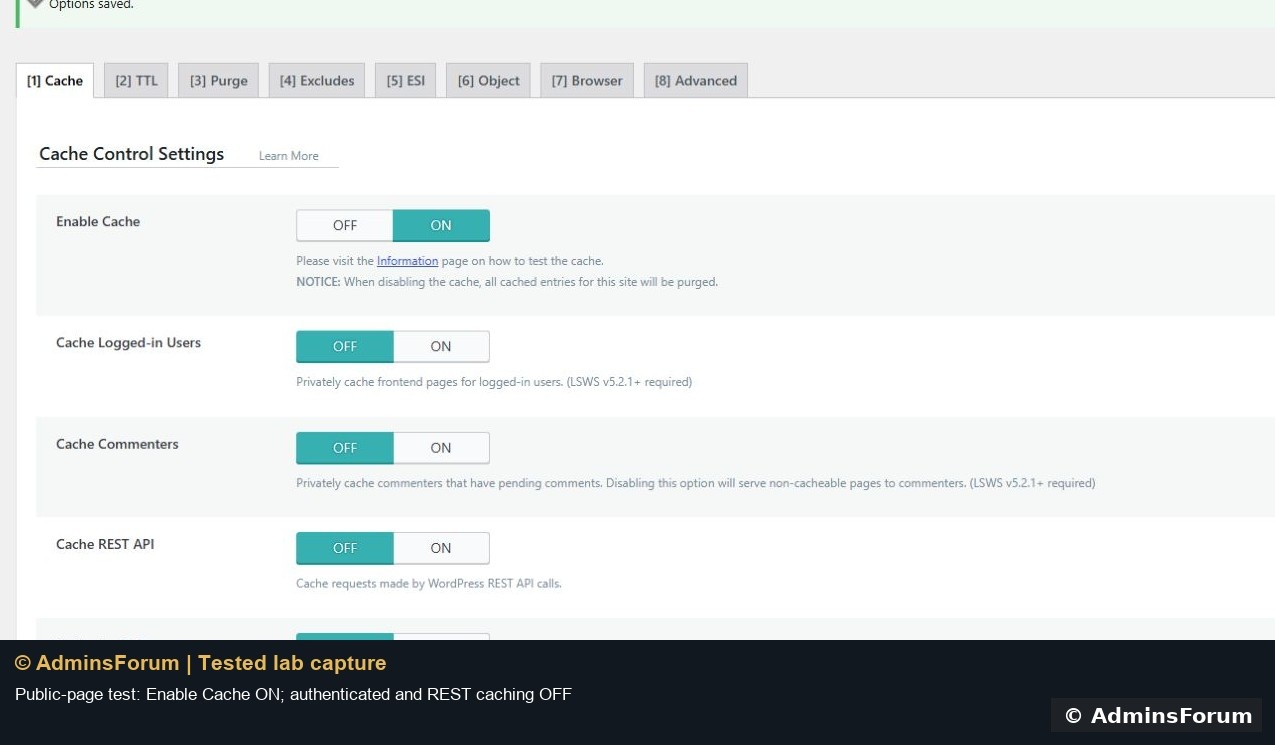Open the Information page link

(407, 261)
